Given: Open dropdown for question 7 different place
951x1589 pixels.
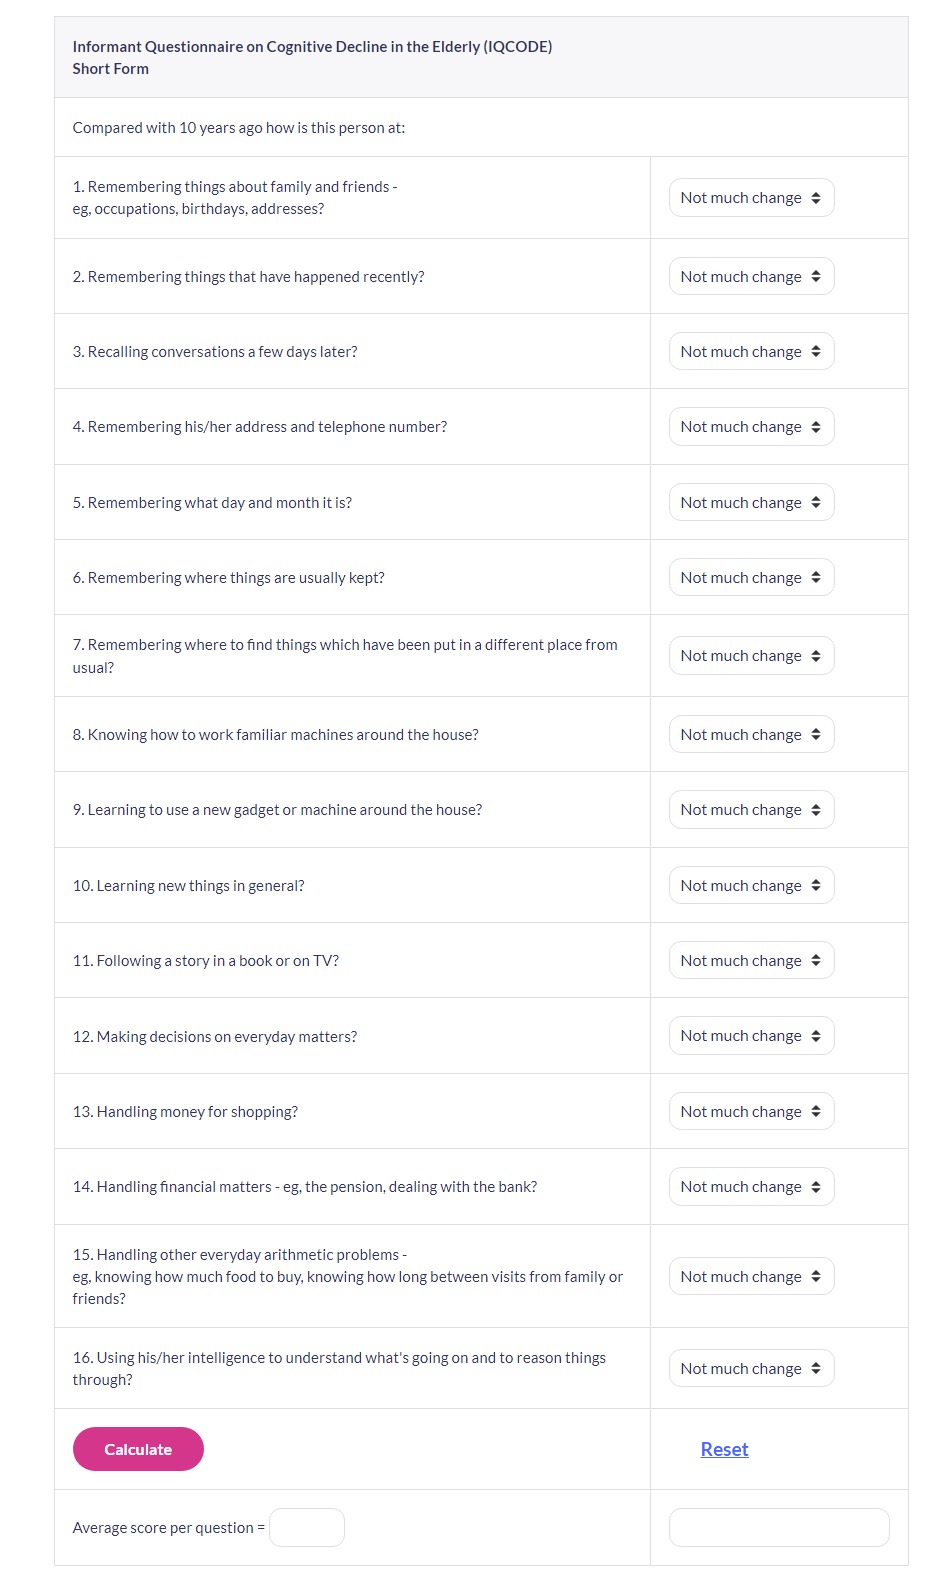Looking at the screenshot, I should (751, 656).
